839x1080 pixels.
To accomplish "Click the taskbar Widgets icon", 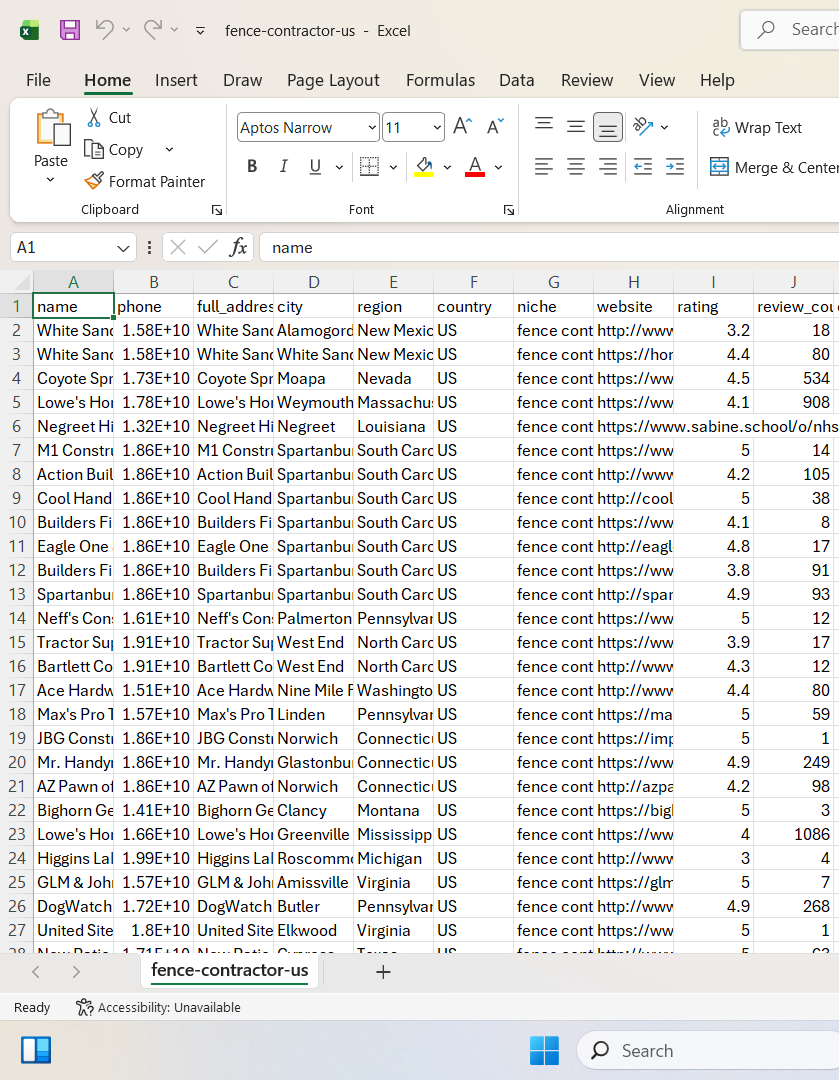I will point(36,1050).
